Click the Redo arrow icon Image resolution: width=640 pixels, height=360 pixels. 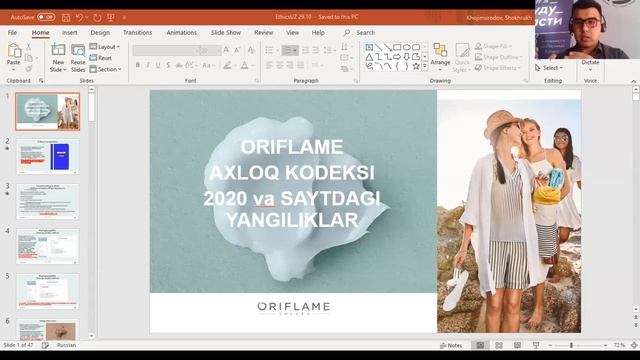click(x=97, y=18)
